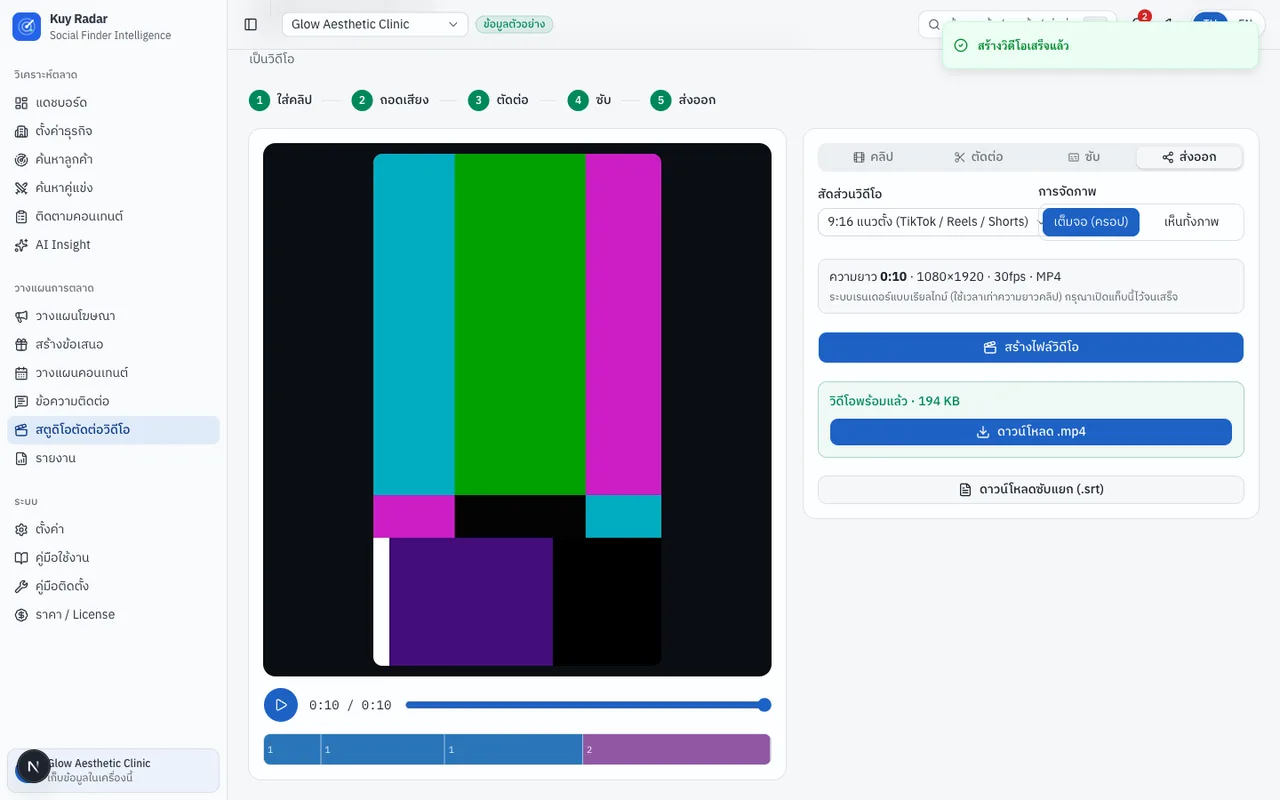Switch to the ซับ tab
The height and width of the screenshot is (800, 1280).
pyautogui.click(x=1083, y=157)
